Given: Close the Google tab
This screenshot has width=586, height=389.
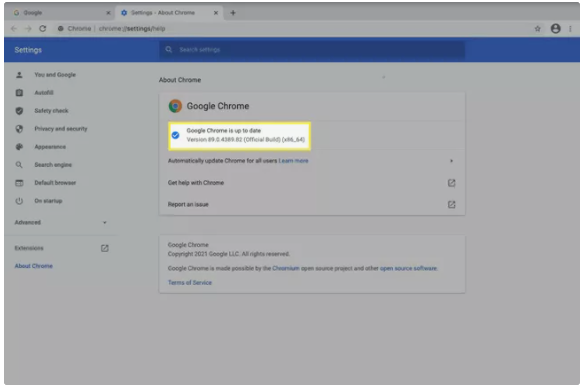Looking at the screenshot, I should coord(108,13).
